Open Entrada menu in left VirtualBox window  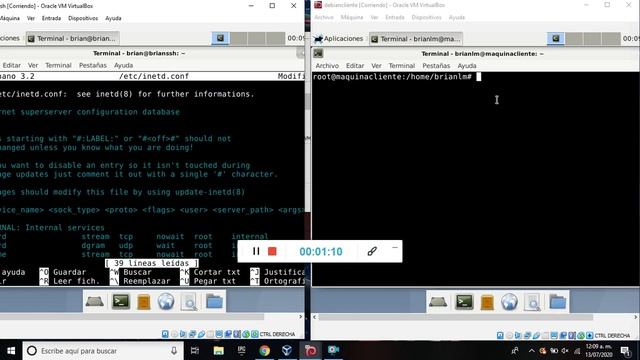(51, 18)
